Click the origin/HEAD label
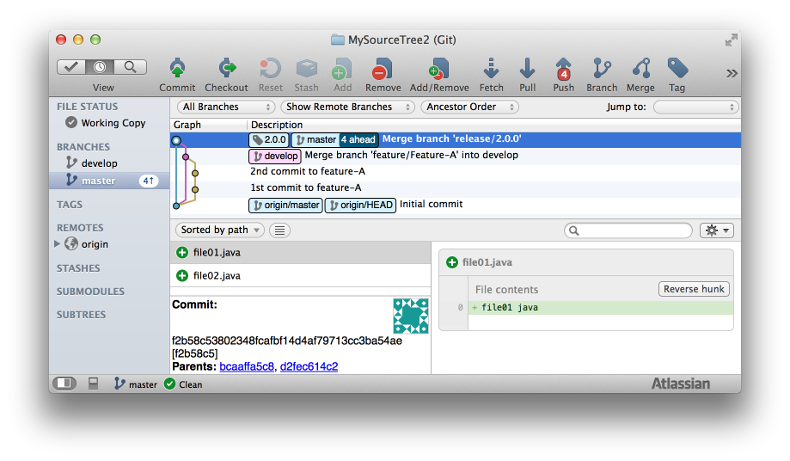This screenshot has width=790, height=461. (x=360, y=205)
